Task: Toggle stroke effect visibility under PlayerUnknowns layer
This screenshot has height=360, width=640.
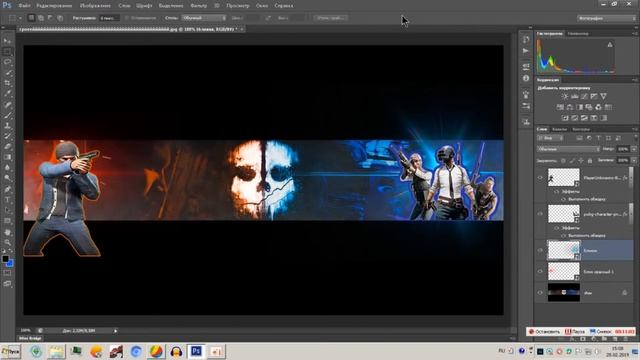Action: tap(564, 199)
